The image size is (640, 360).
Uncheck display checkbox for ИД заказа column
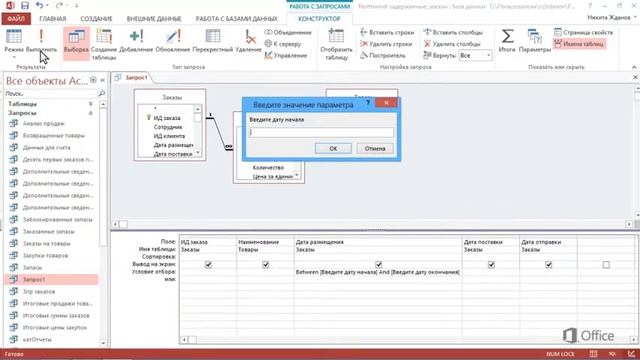[208, 264]
